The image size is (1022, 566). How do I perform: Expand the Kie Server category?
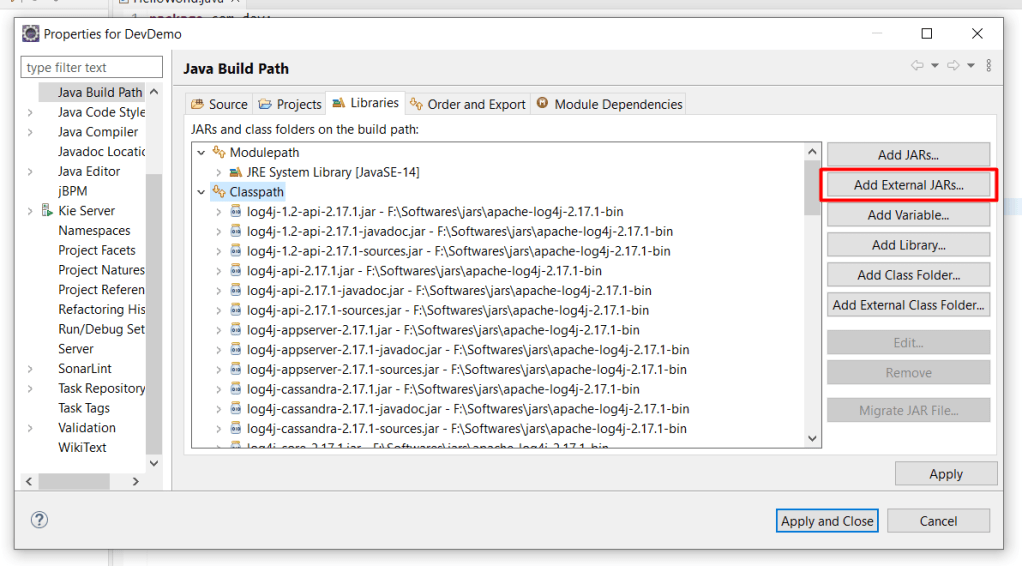[x=31, y=211]
